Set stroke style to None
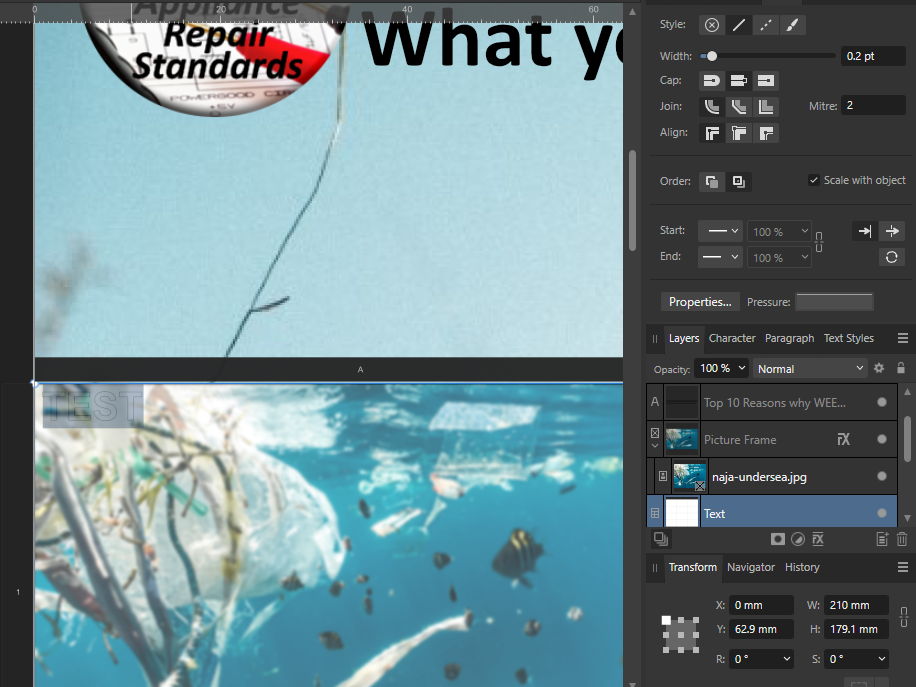Viewport: 916px width, 687px height. click(x=711, y=24)
